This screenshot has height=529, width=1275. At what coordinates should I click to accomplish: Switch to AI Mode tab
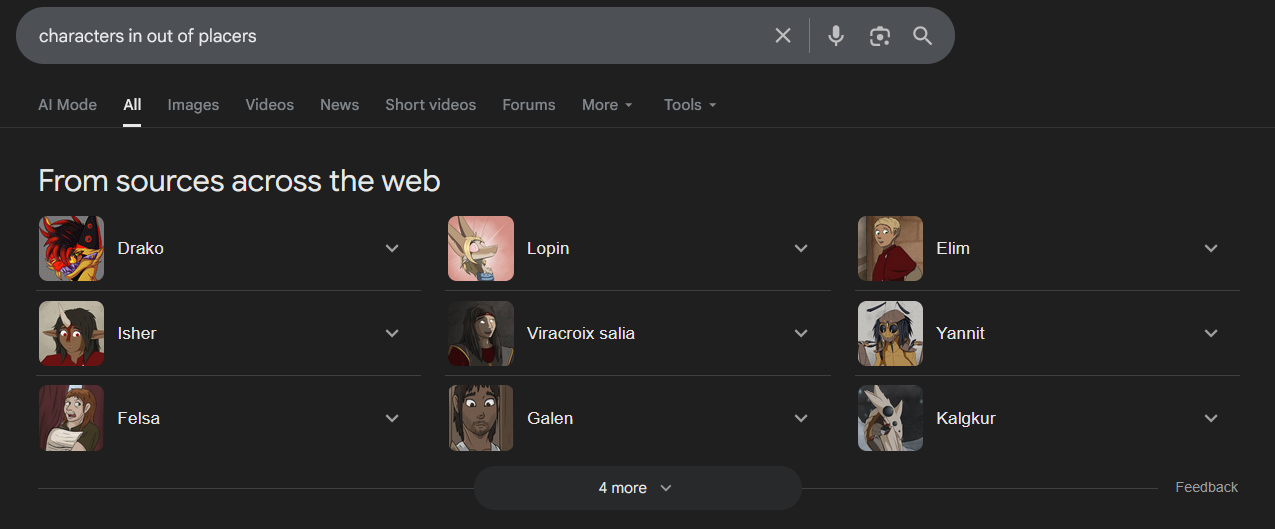(x=67, y=104)
